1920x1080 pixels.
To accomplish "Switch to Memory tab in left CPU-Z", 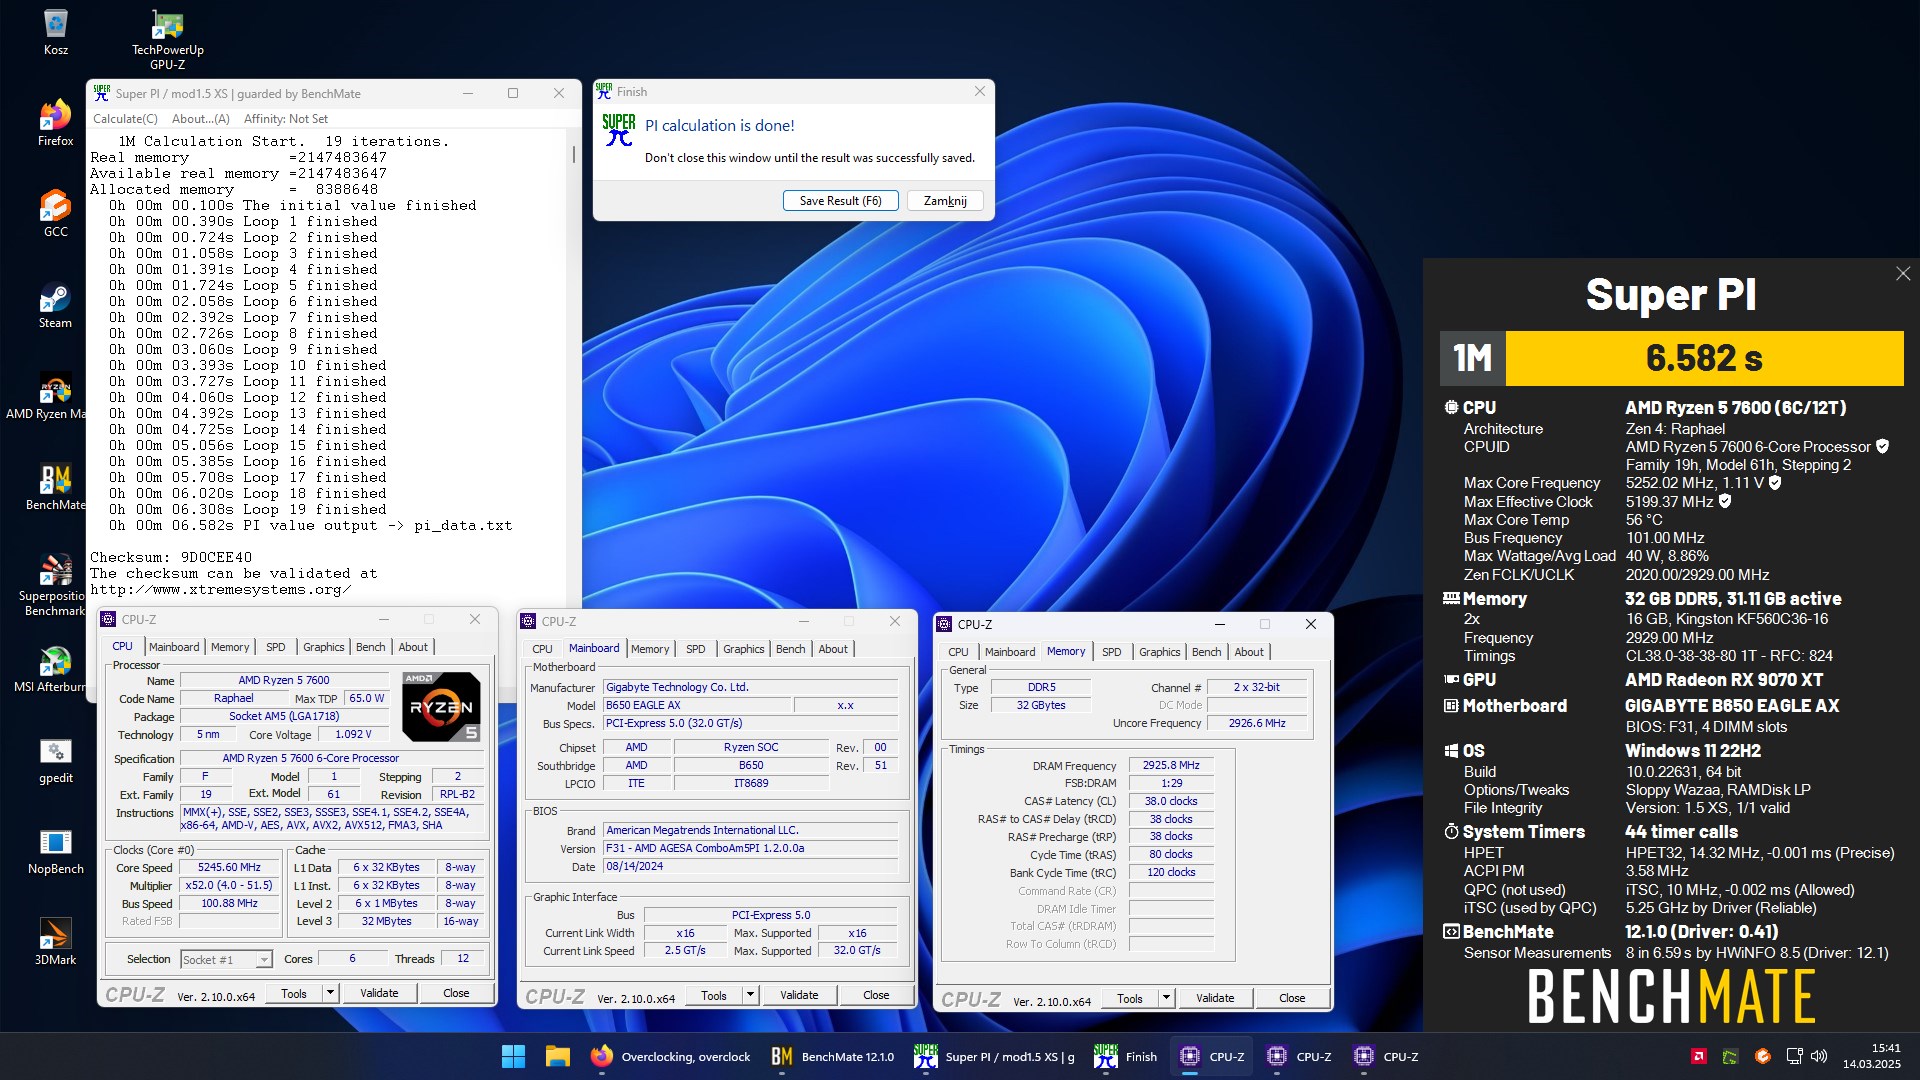I will coord(230,647).
